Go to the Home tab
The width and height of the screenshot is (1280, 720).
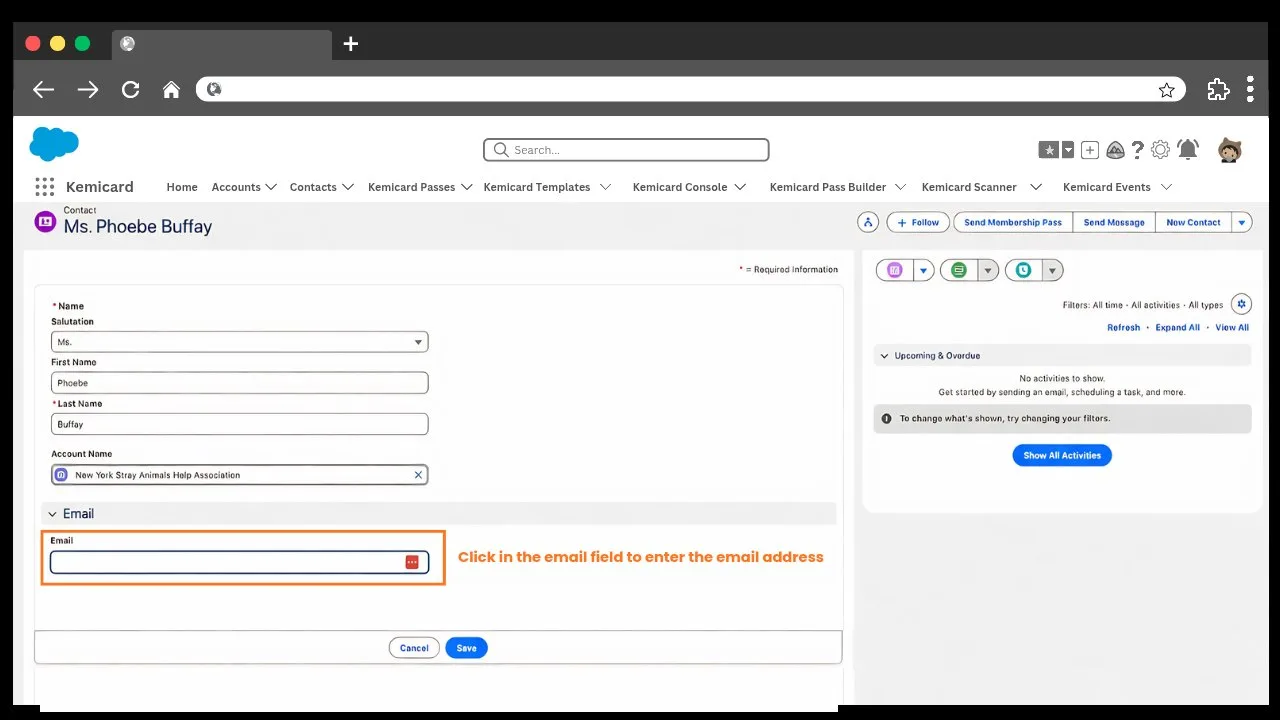pyautogui.click(x=182, y=187)
